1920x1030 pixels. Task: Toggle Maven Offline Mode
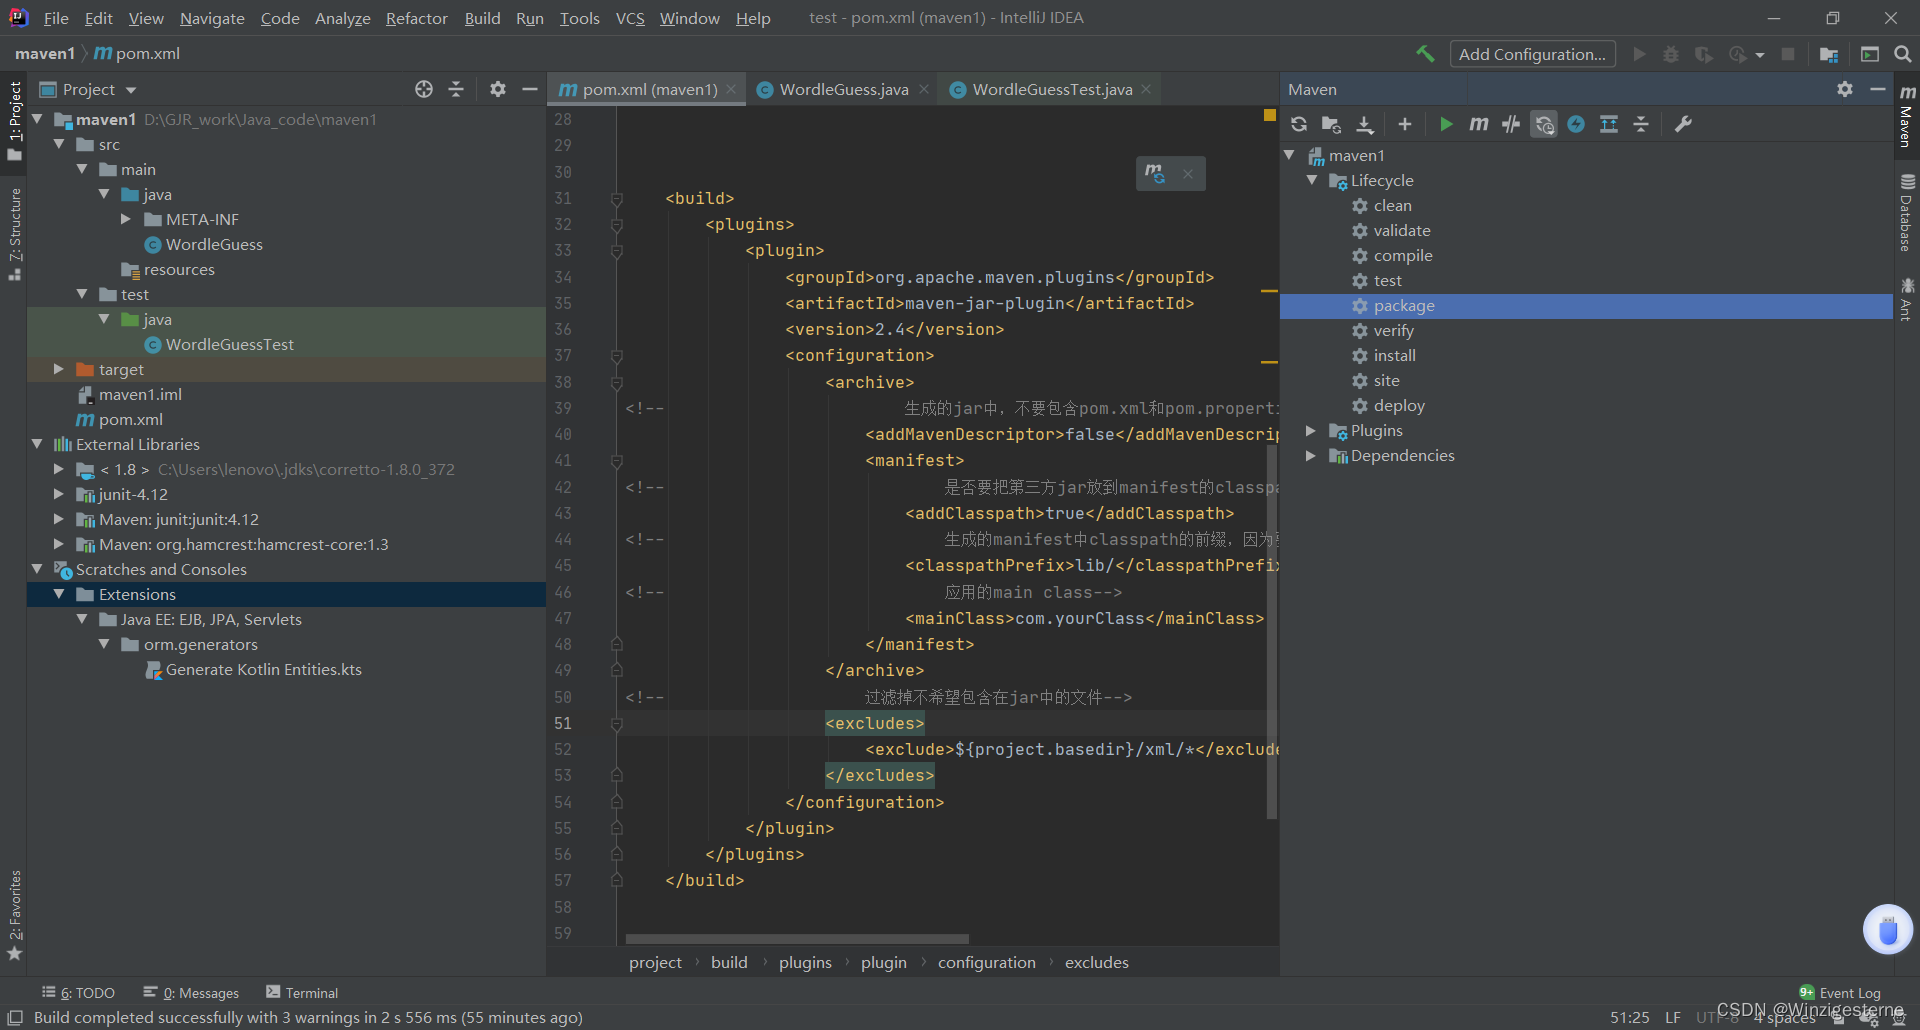(x=1511, y=124)
